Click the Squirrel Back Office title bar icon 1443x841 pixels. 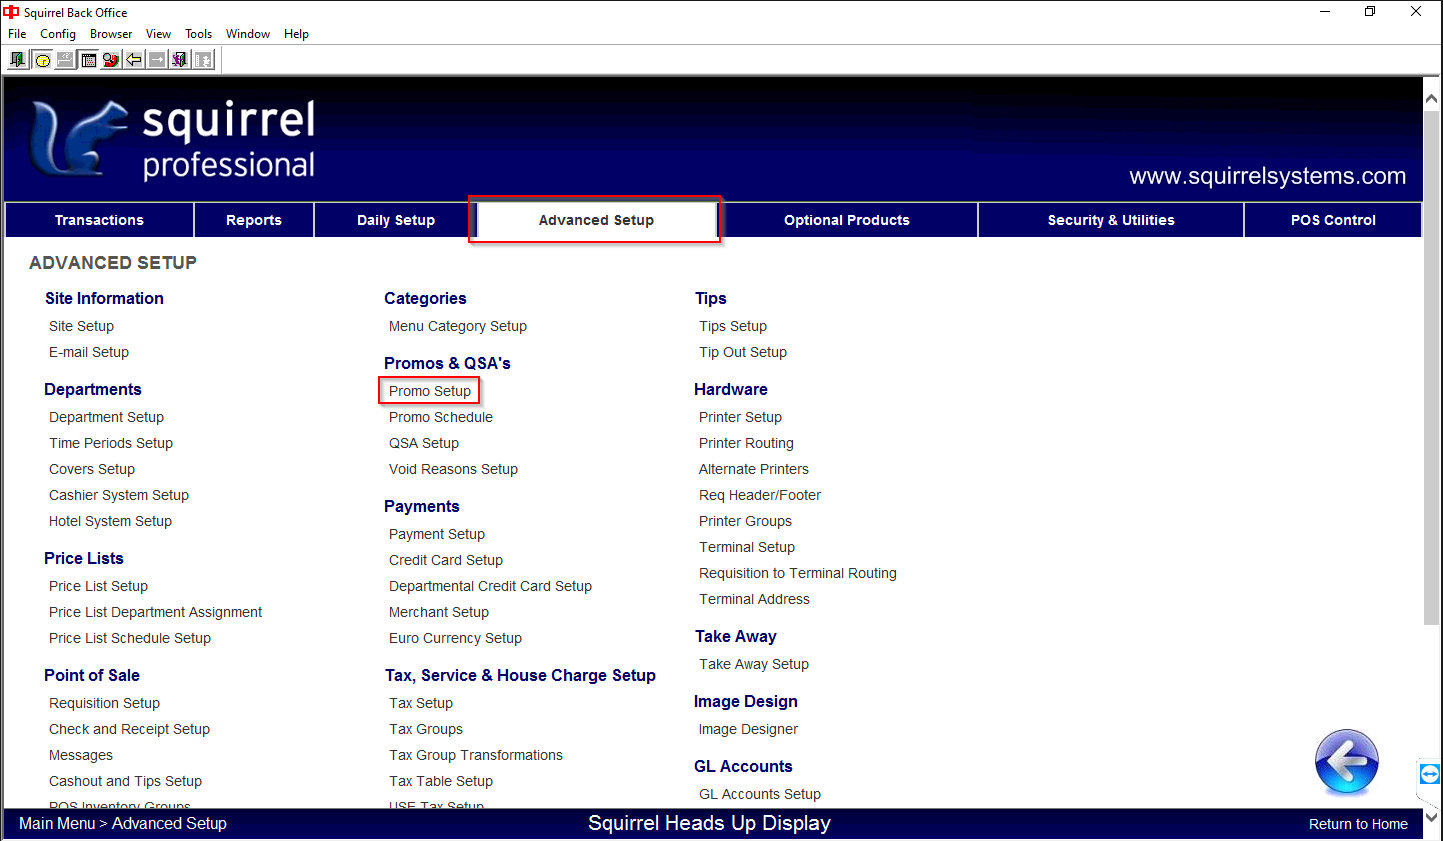coord(11,12)
